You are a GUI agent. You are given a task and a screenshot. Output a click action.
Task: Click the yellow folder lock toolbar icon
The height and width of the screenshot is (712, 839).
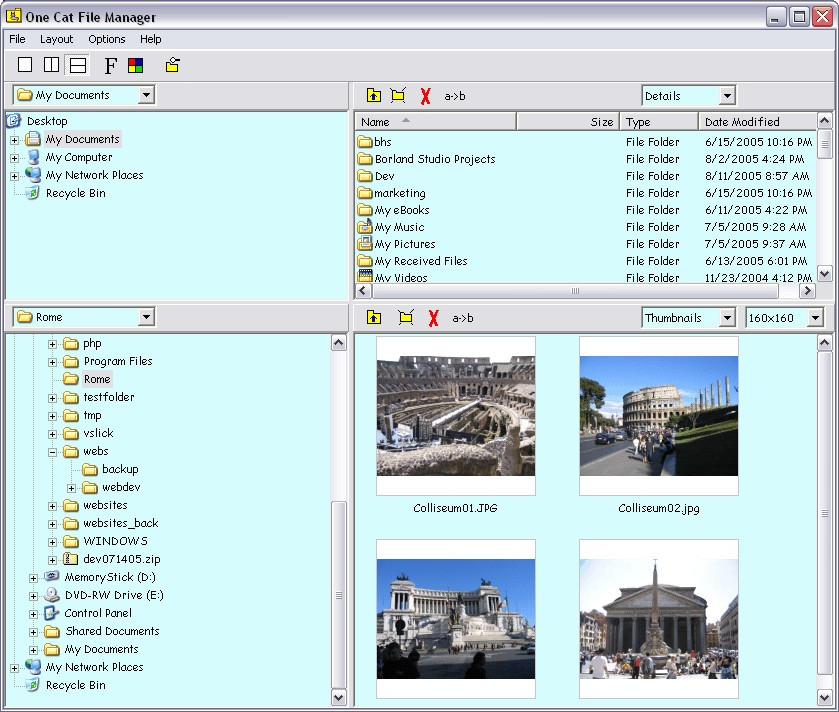coord(172,65)
